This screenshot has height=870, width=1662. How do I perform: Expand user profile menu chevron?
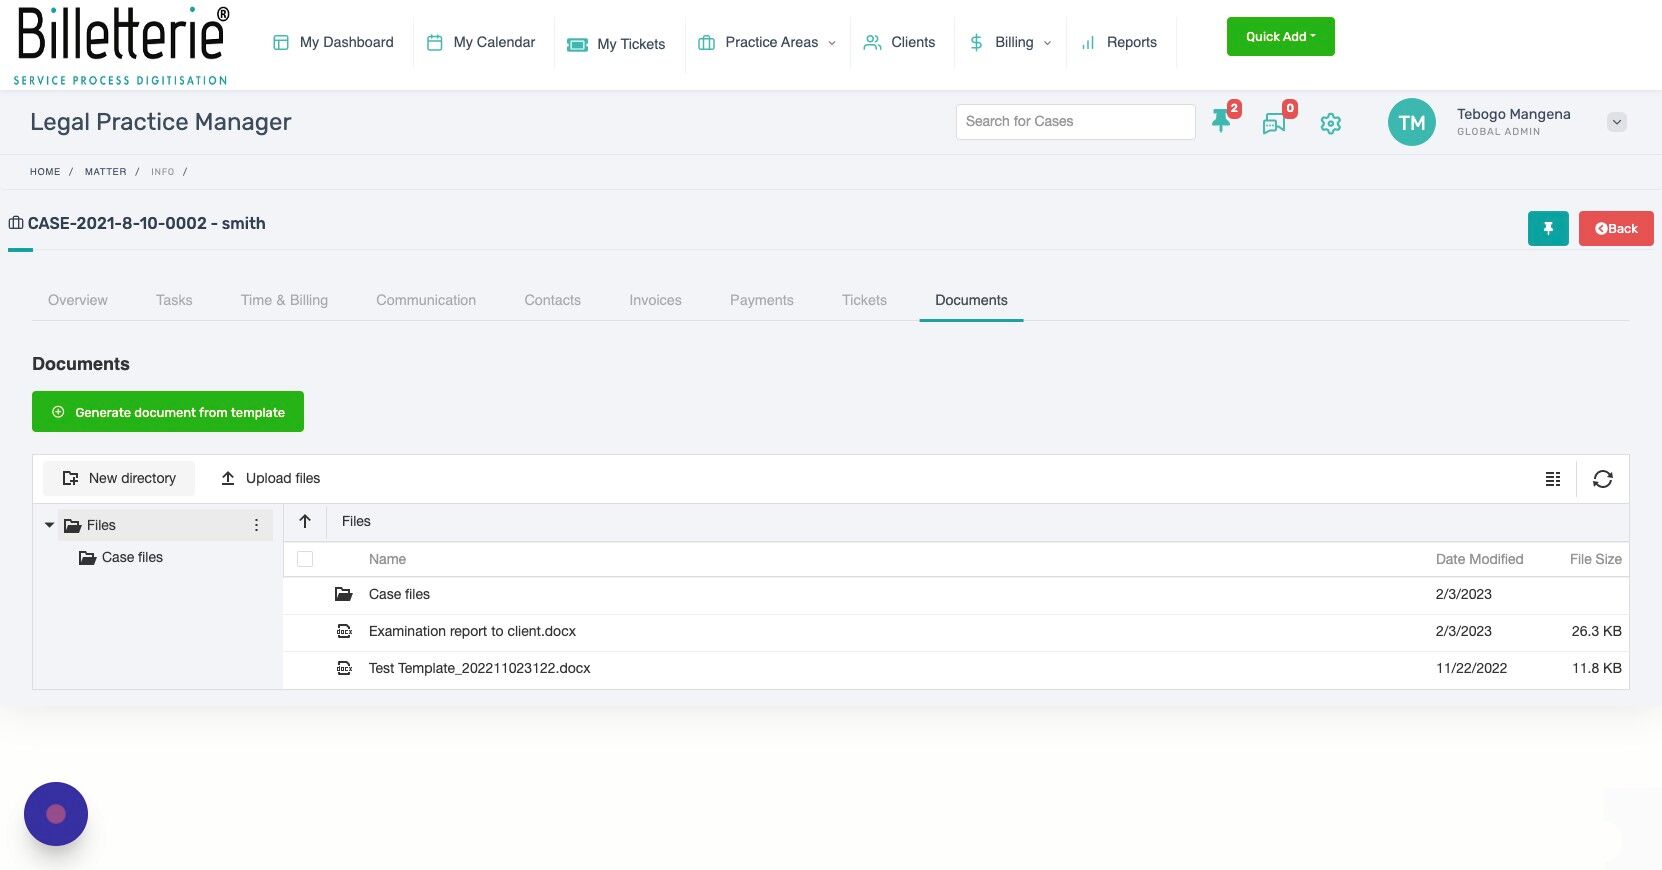pos(1617,122)
